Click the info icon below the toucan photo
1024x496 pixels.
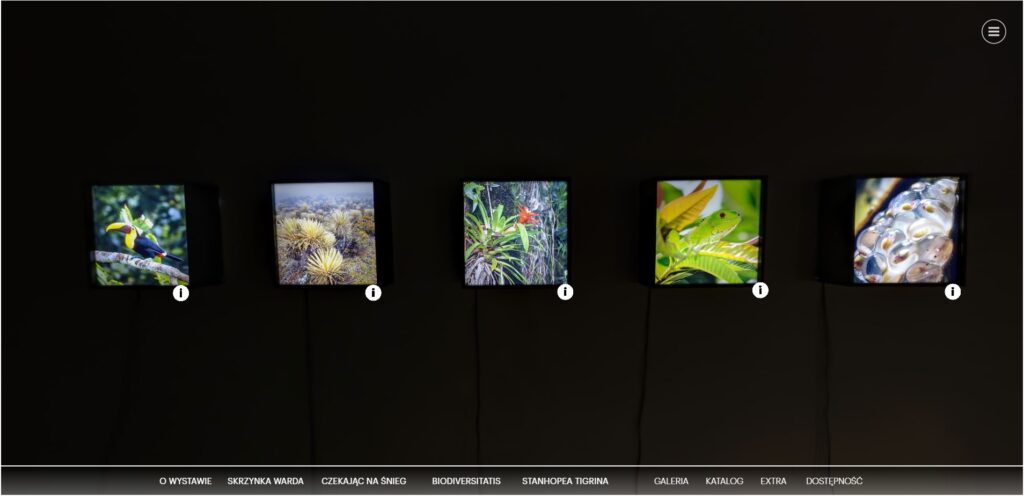click(181, 294)
